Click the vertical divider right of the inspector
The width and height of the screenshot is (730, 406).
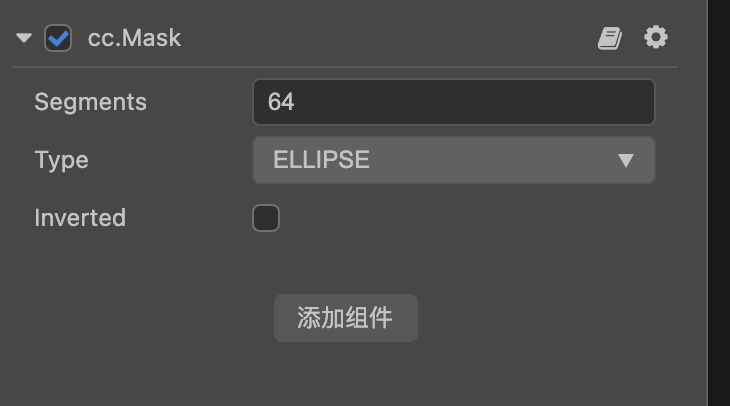(x=708, y=200)
